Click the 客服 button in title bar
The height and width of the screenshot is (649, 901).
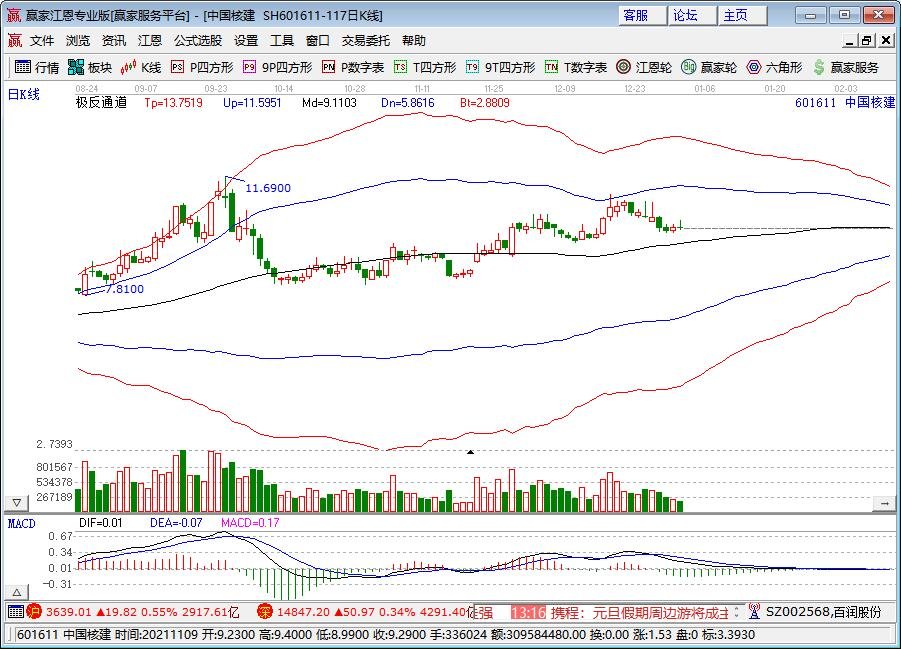pyautogui.click(x=642, y=16)
